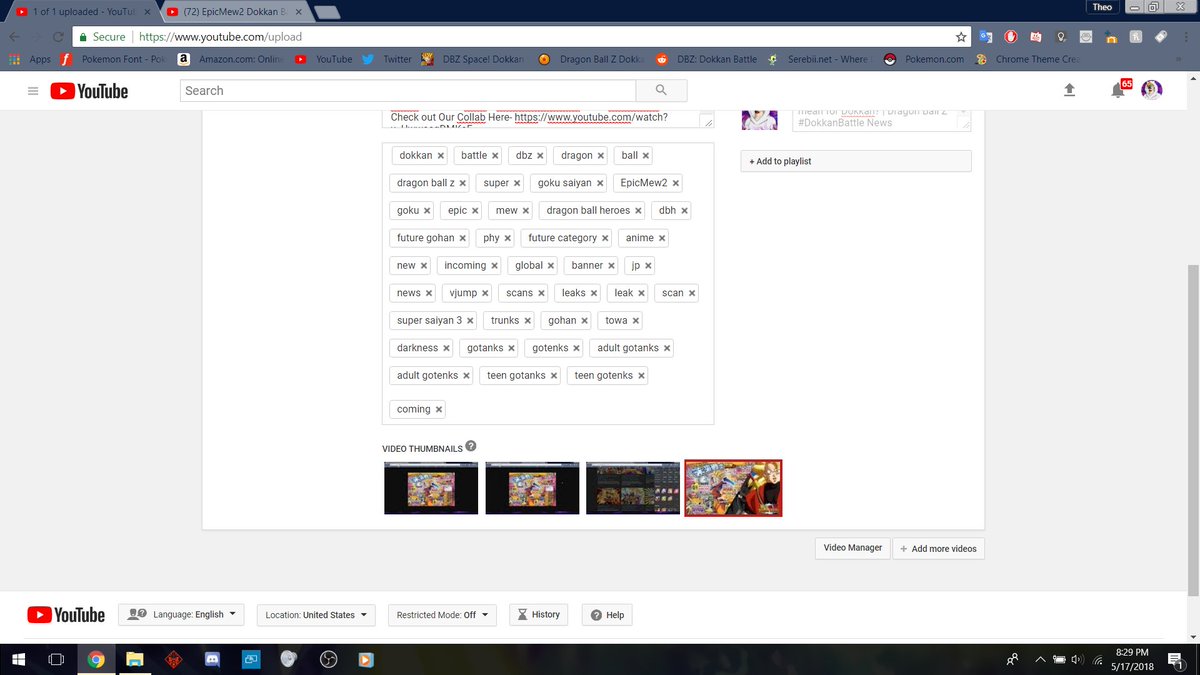The width and height of the screenshot is (1200, 675).
Task: Click the page vertical scrollbar
Action: tap(1193, 430)
